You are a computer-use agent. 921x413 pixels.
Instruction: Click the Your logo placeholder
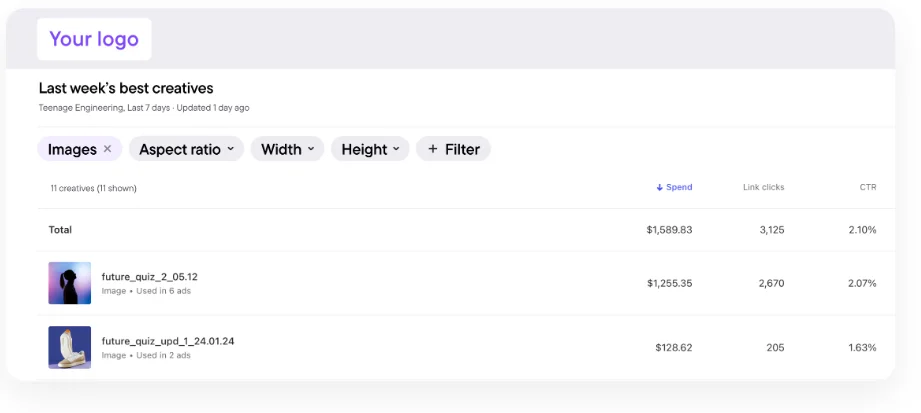(94, 39)
